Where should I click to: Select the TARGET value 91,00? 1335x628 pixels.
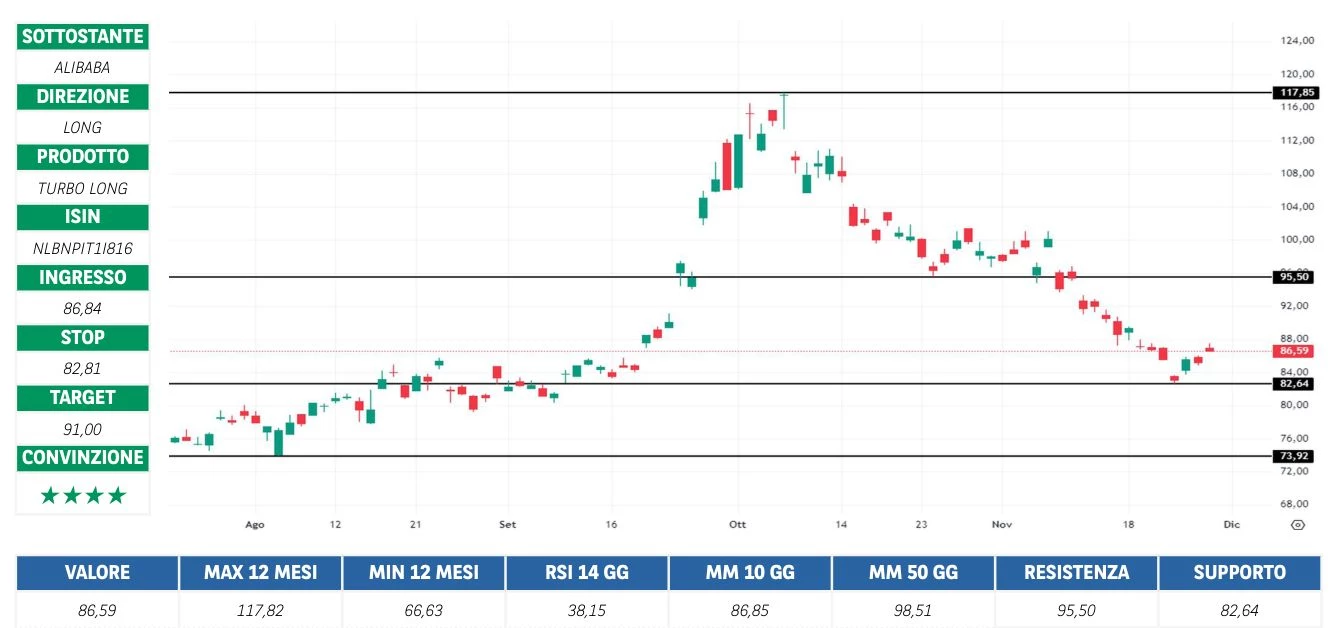point(83,429)
